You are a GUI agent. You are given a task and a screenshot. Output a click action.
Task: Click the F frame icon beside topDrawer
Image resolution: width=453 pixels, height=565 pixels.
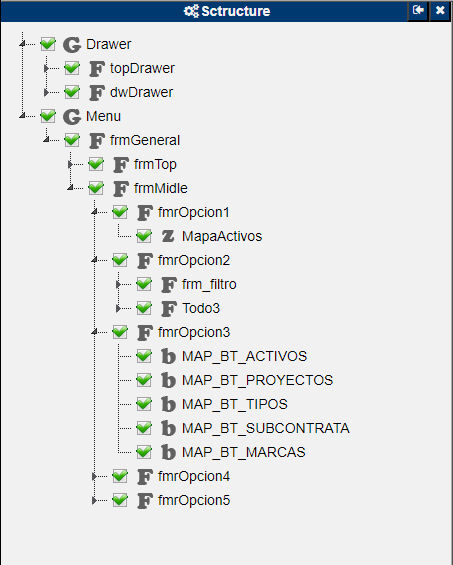point(97,69)
